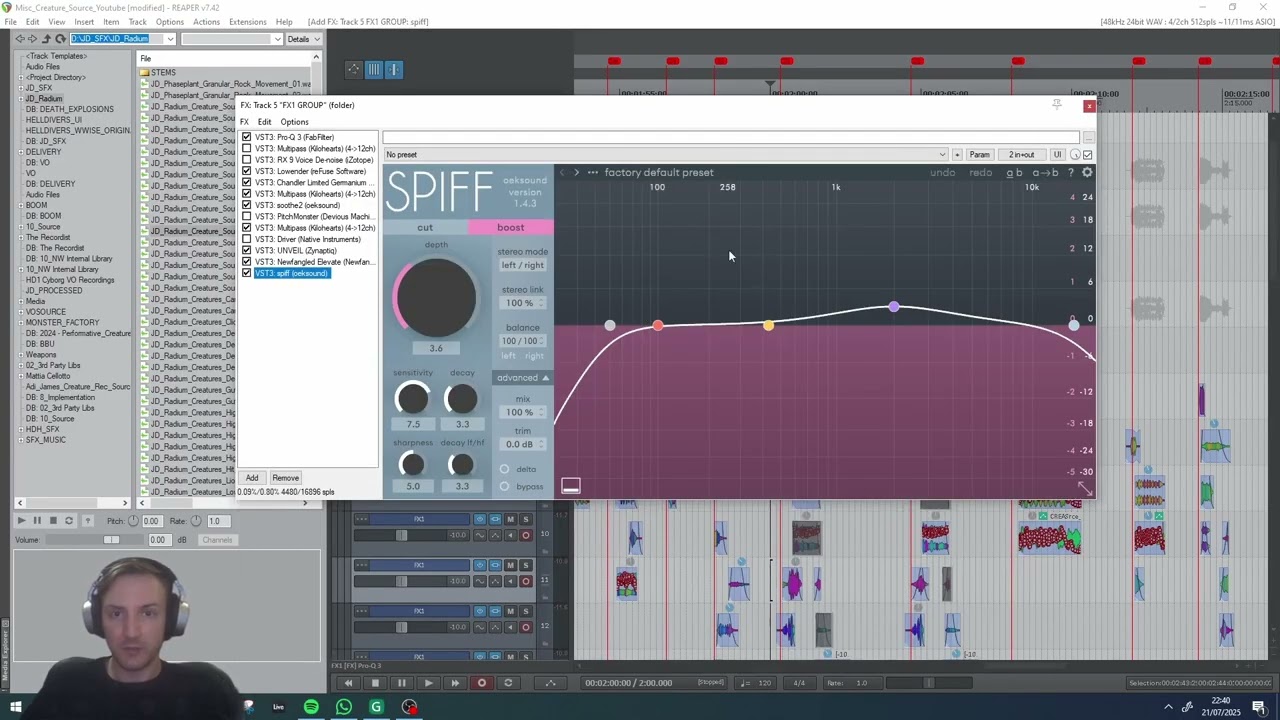Pin the FX chain window
Image resolution: width=1280 pixels, height=720 pixels.
(1056, 105)
